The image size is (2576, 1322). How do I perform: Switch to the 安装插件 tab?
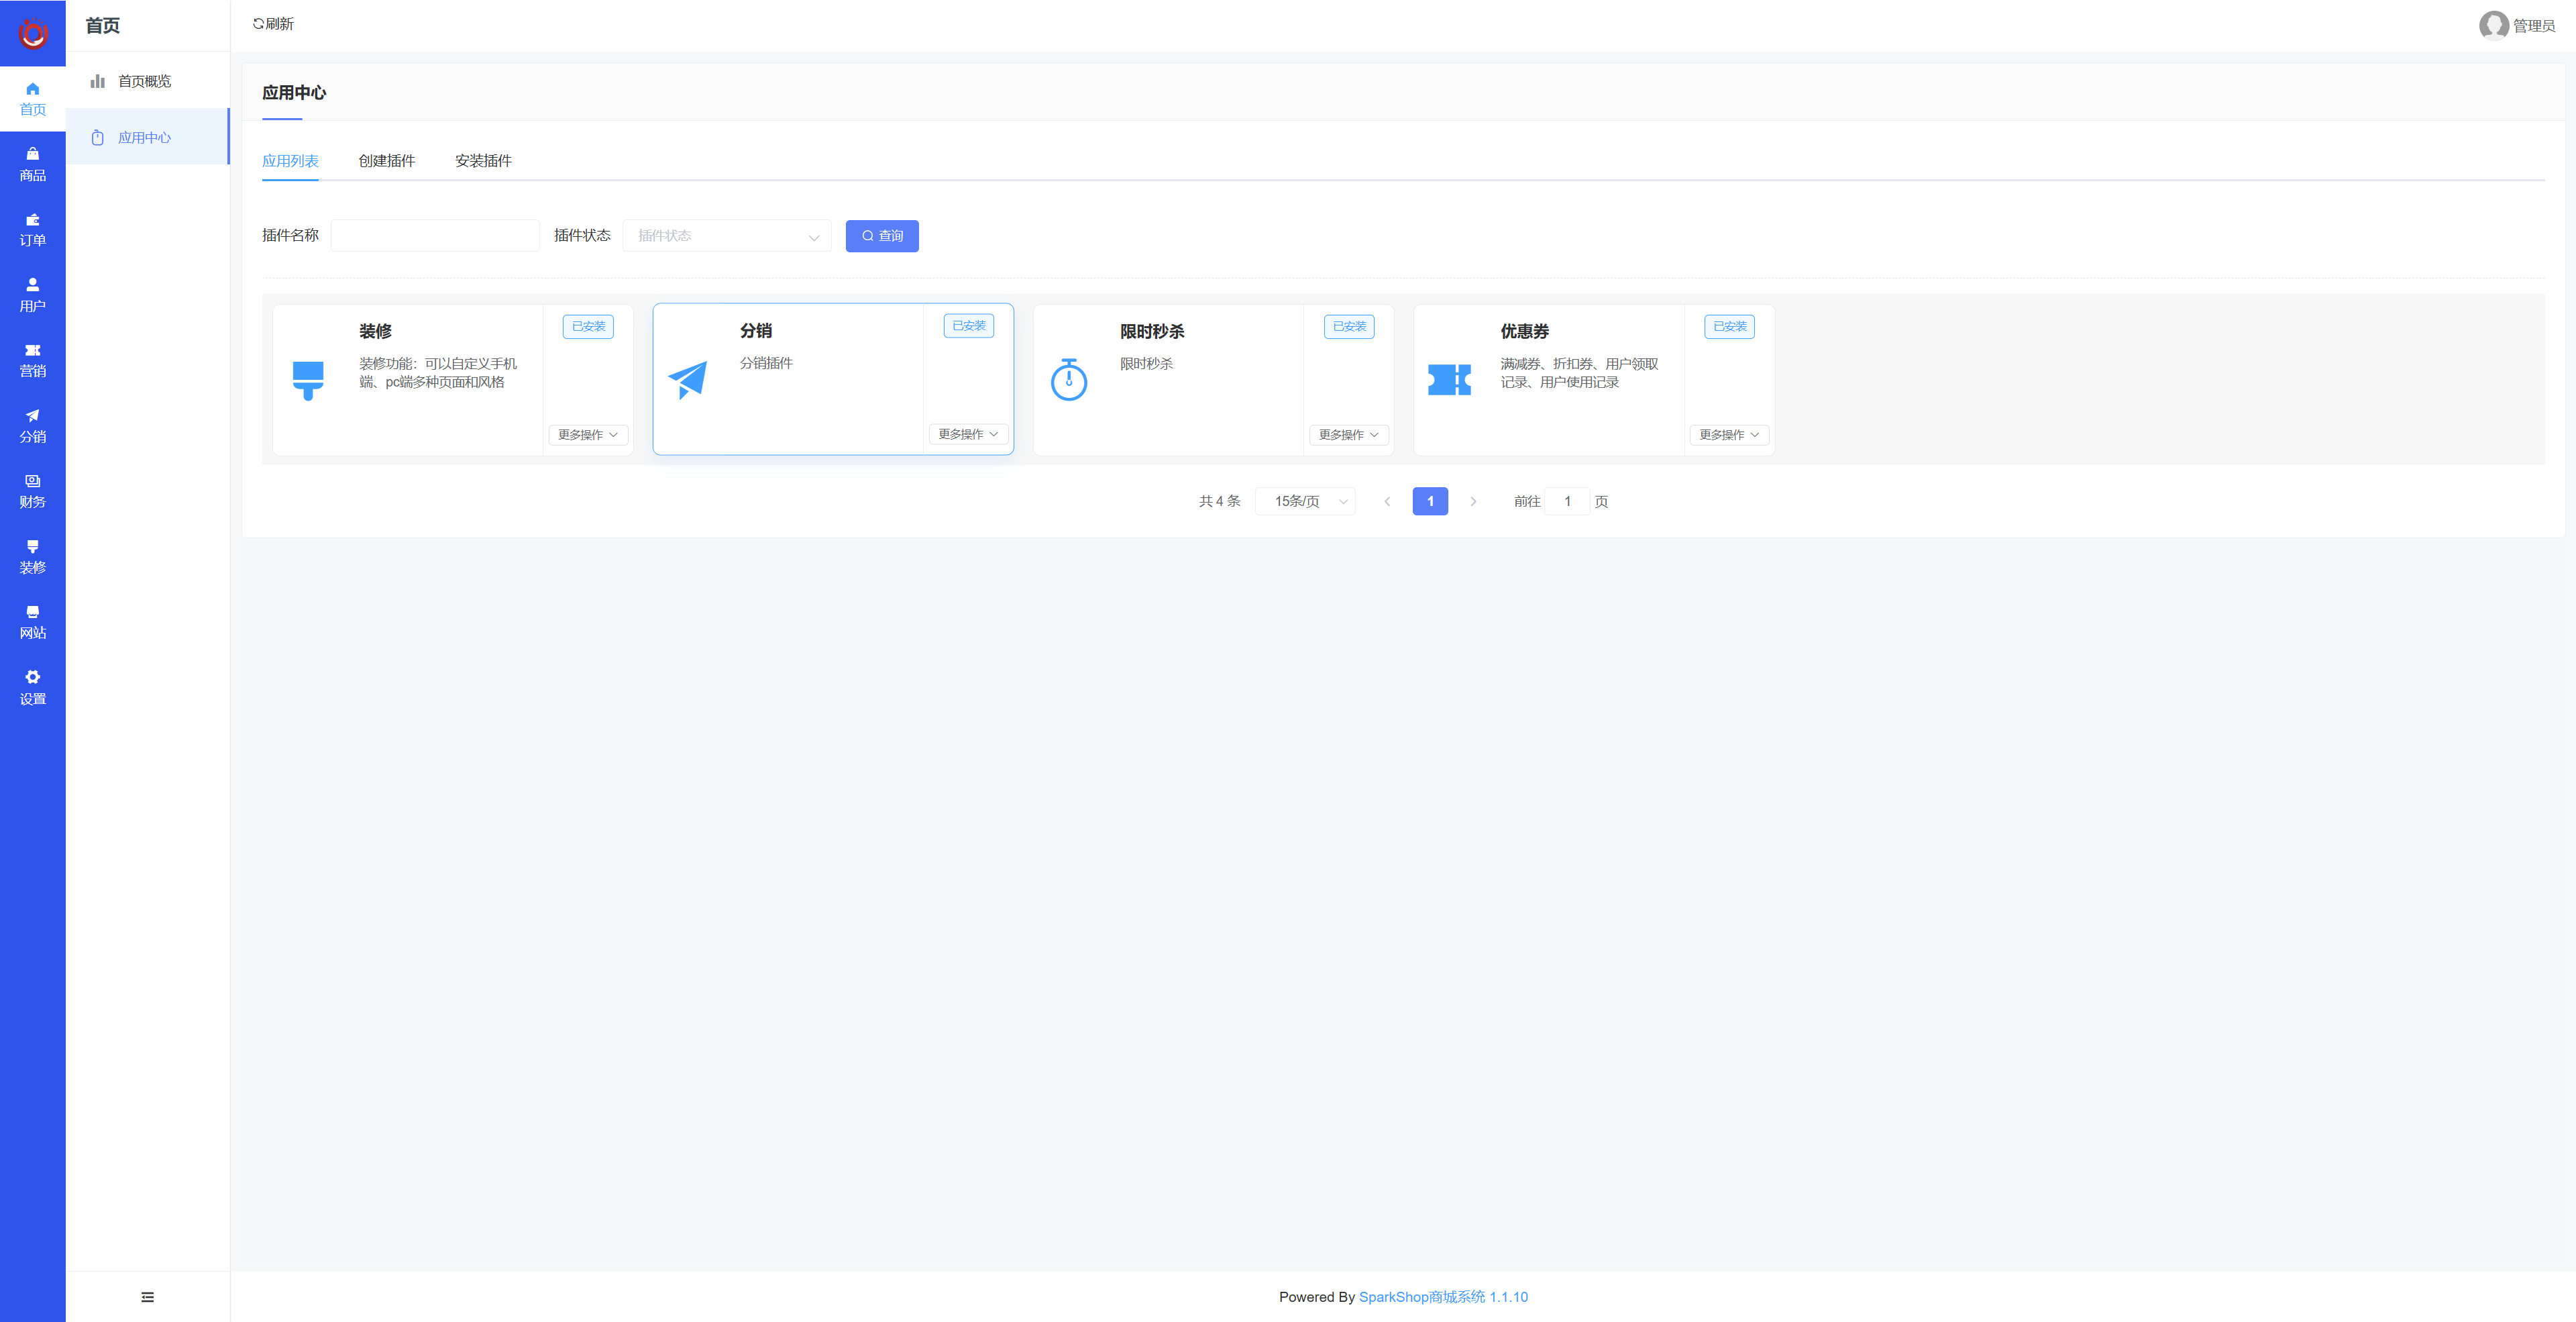(483, 161)
